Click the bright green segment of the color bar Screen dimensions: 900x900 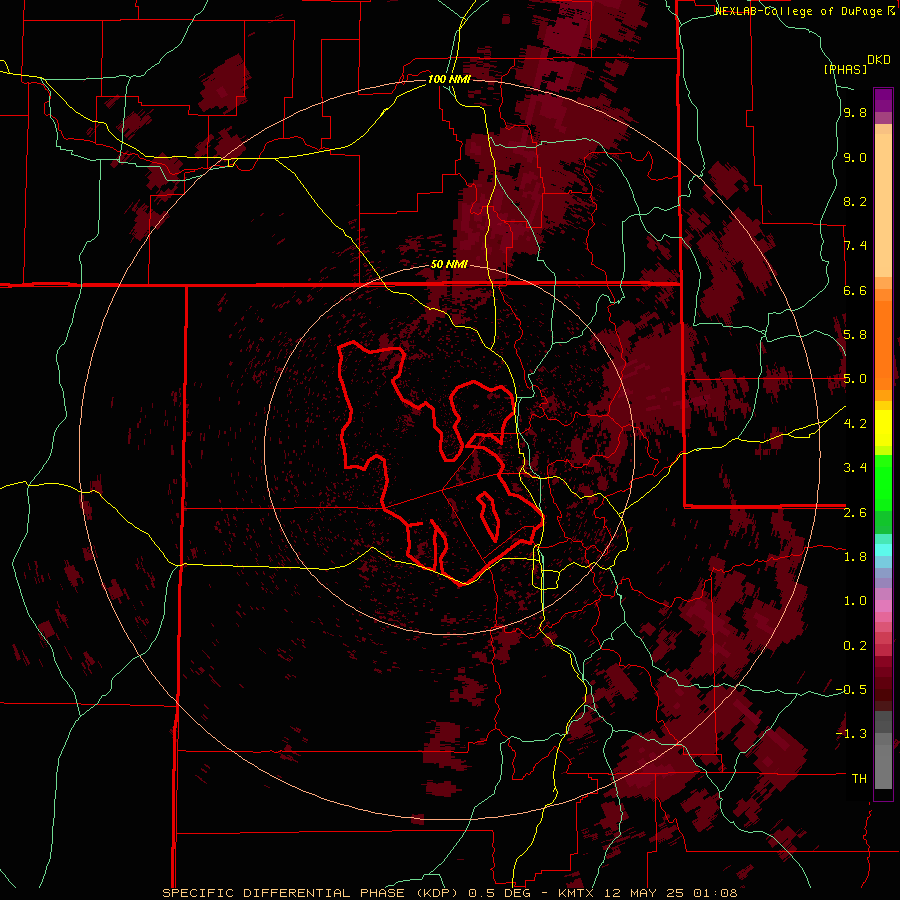pyautogui.click(x=883, y=483)
